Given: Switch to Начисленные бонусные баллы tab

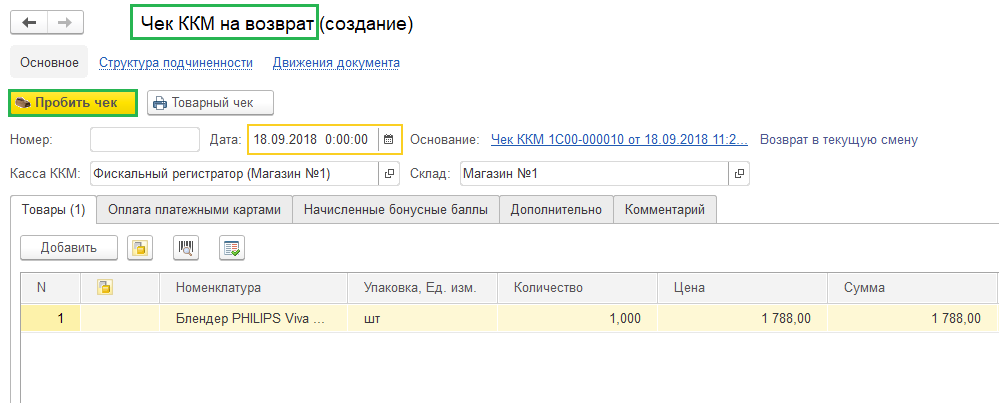Looking at the screenshot, I should [x=396, y=209].
